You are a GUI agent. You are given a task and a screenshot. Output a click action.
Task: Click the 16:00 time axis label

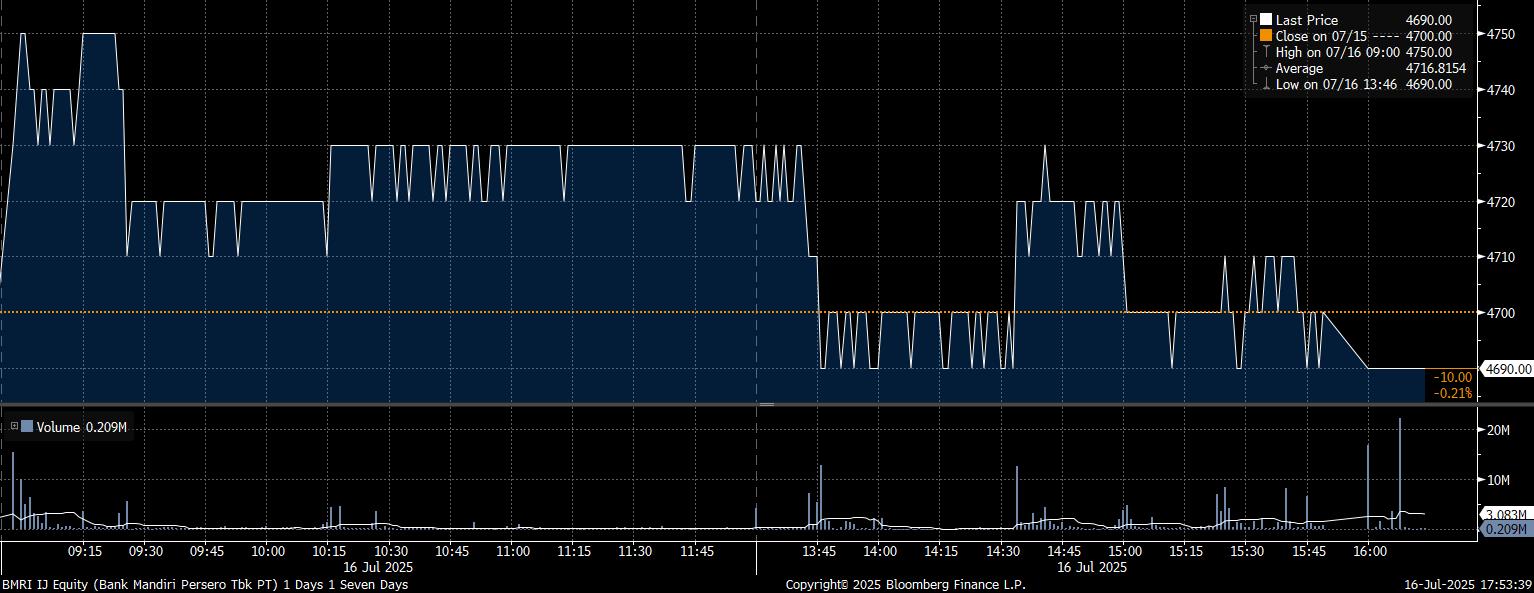(1369, 551)
